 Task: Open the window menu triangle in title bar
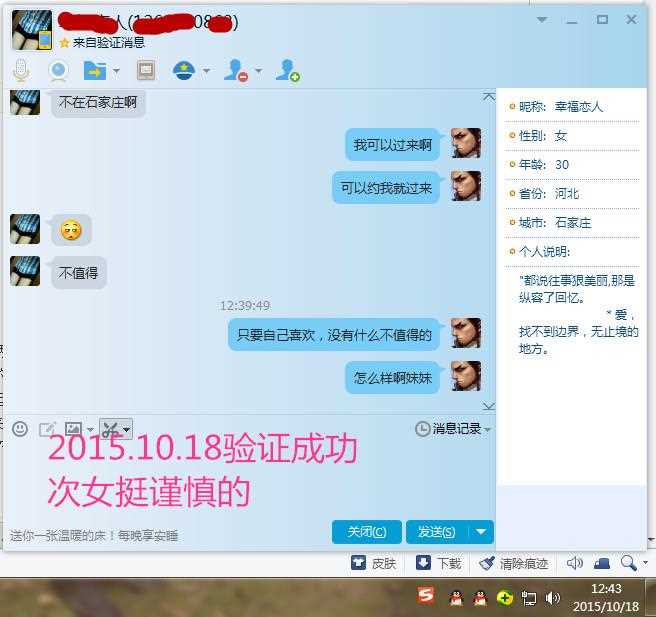[542, 19]
